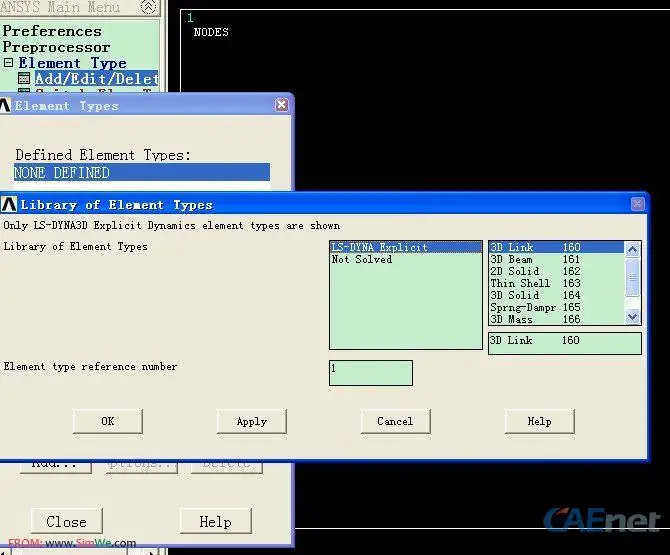Viewport: 670px width, 555px height.
Task: Cancel the Library of Element Types dialog
Action: click(x=395, y=421)
